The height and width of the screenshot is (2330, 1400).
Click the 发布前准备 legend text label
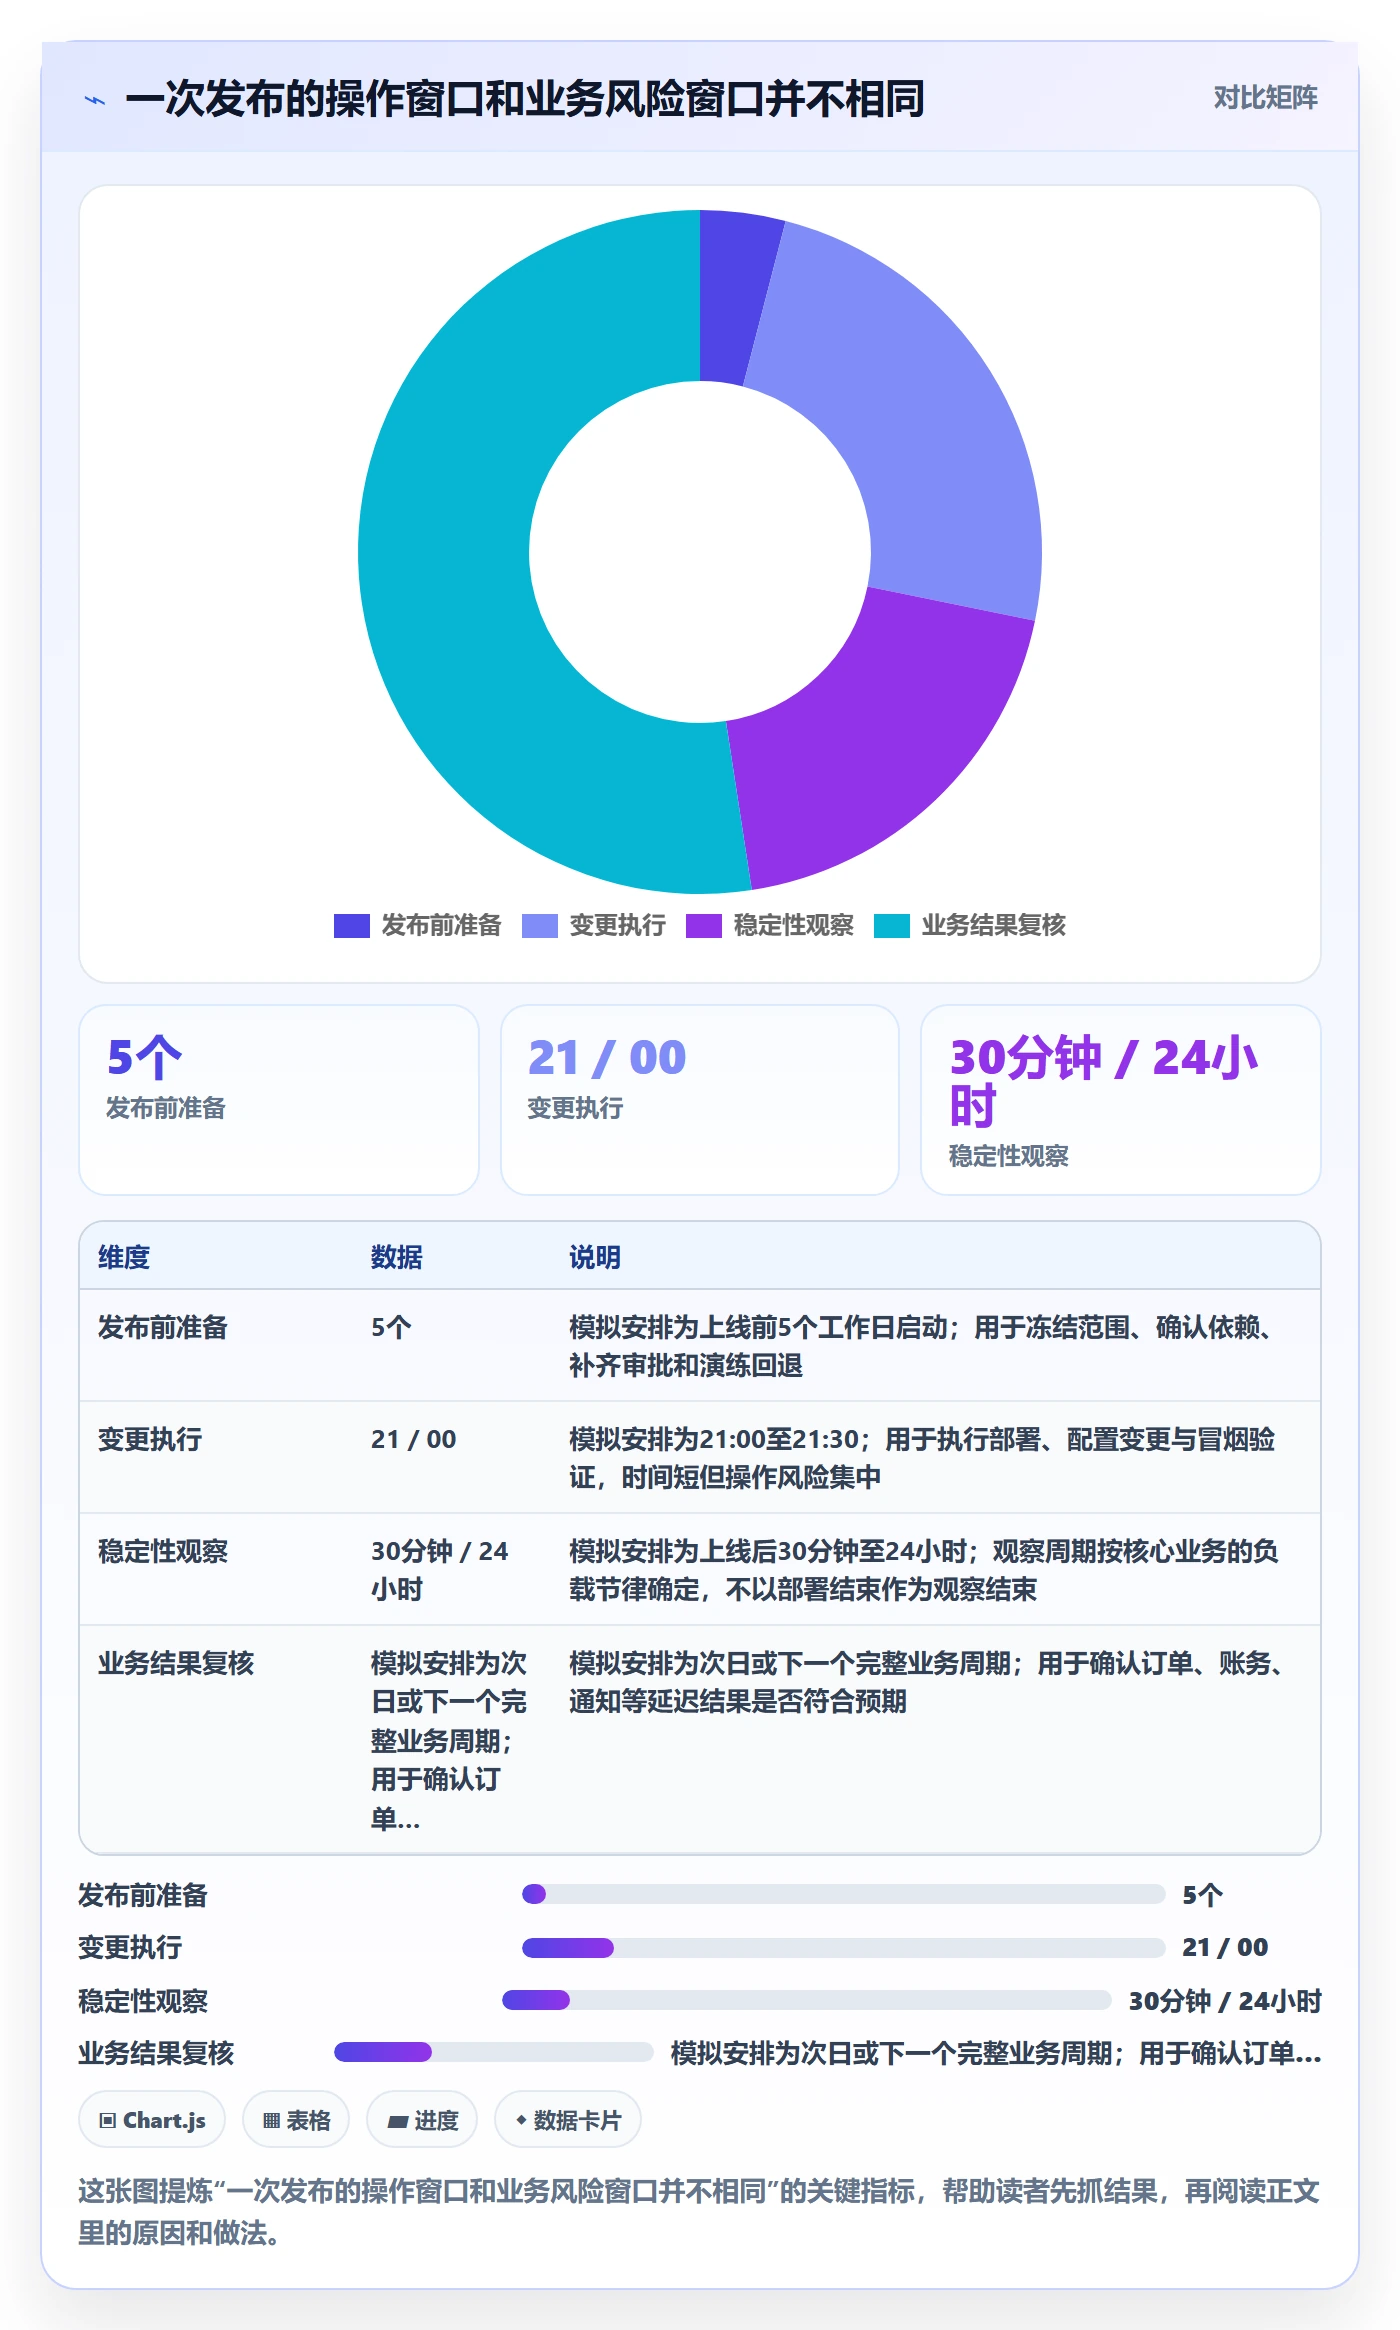[x=441, y=925]
